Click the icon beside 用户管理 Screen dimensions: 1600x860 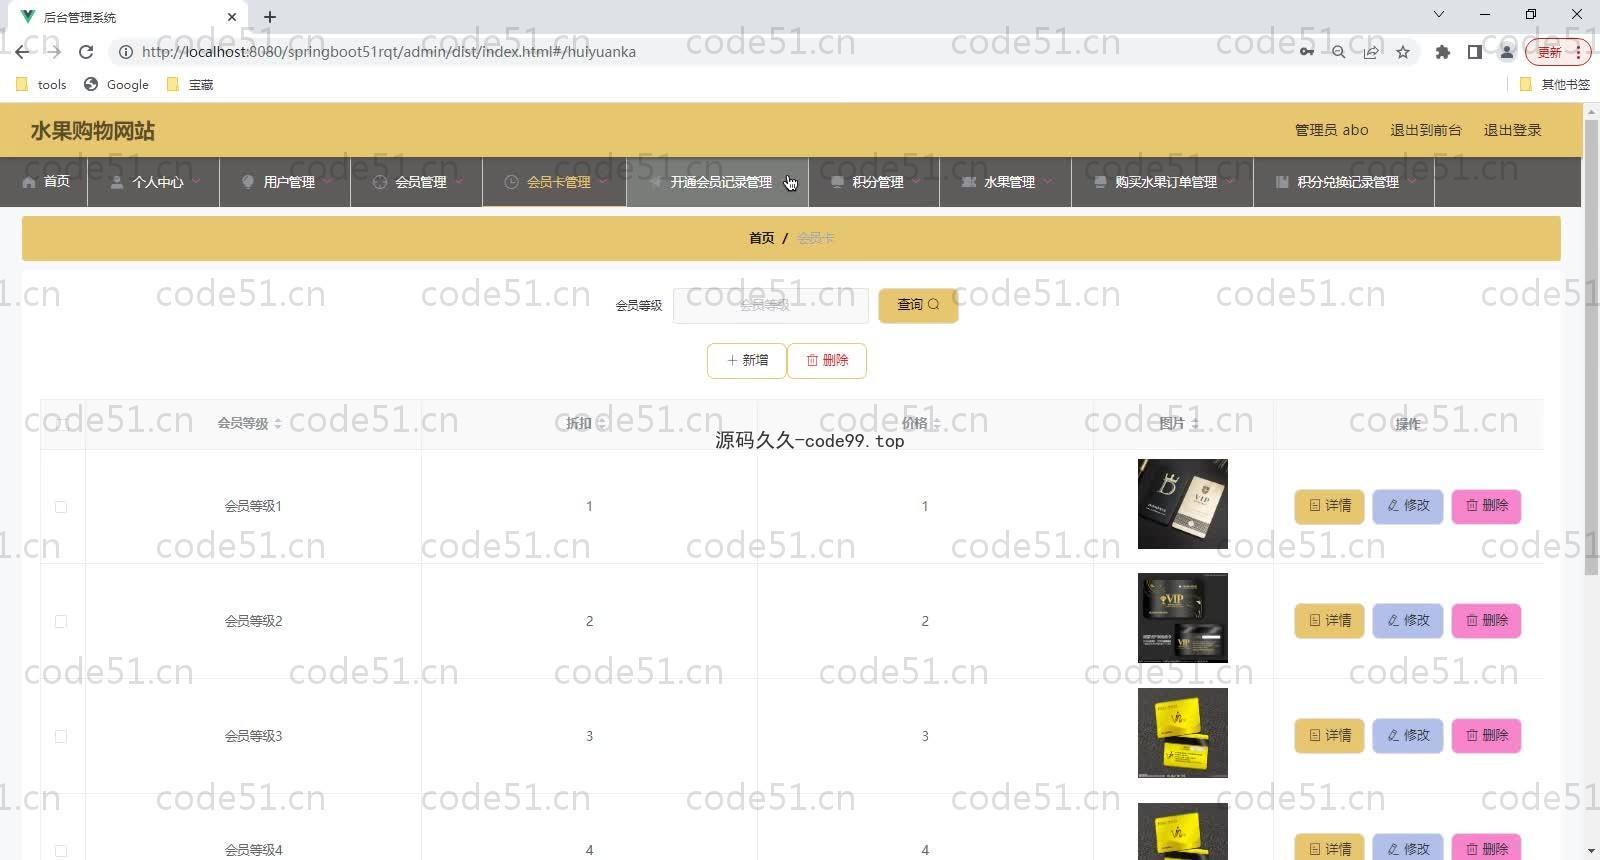click(x=248, y=182)
